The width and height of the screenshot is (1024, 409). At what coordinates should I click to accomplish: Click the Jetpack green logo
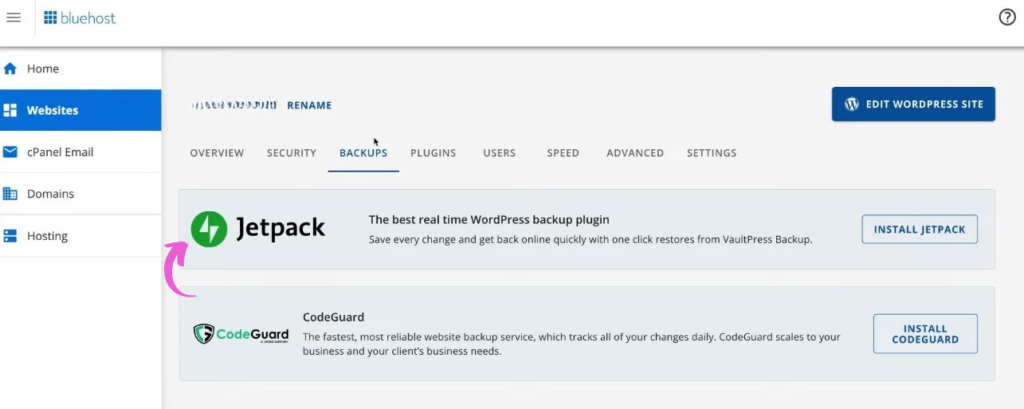click(209, 229)
